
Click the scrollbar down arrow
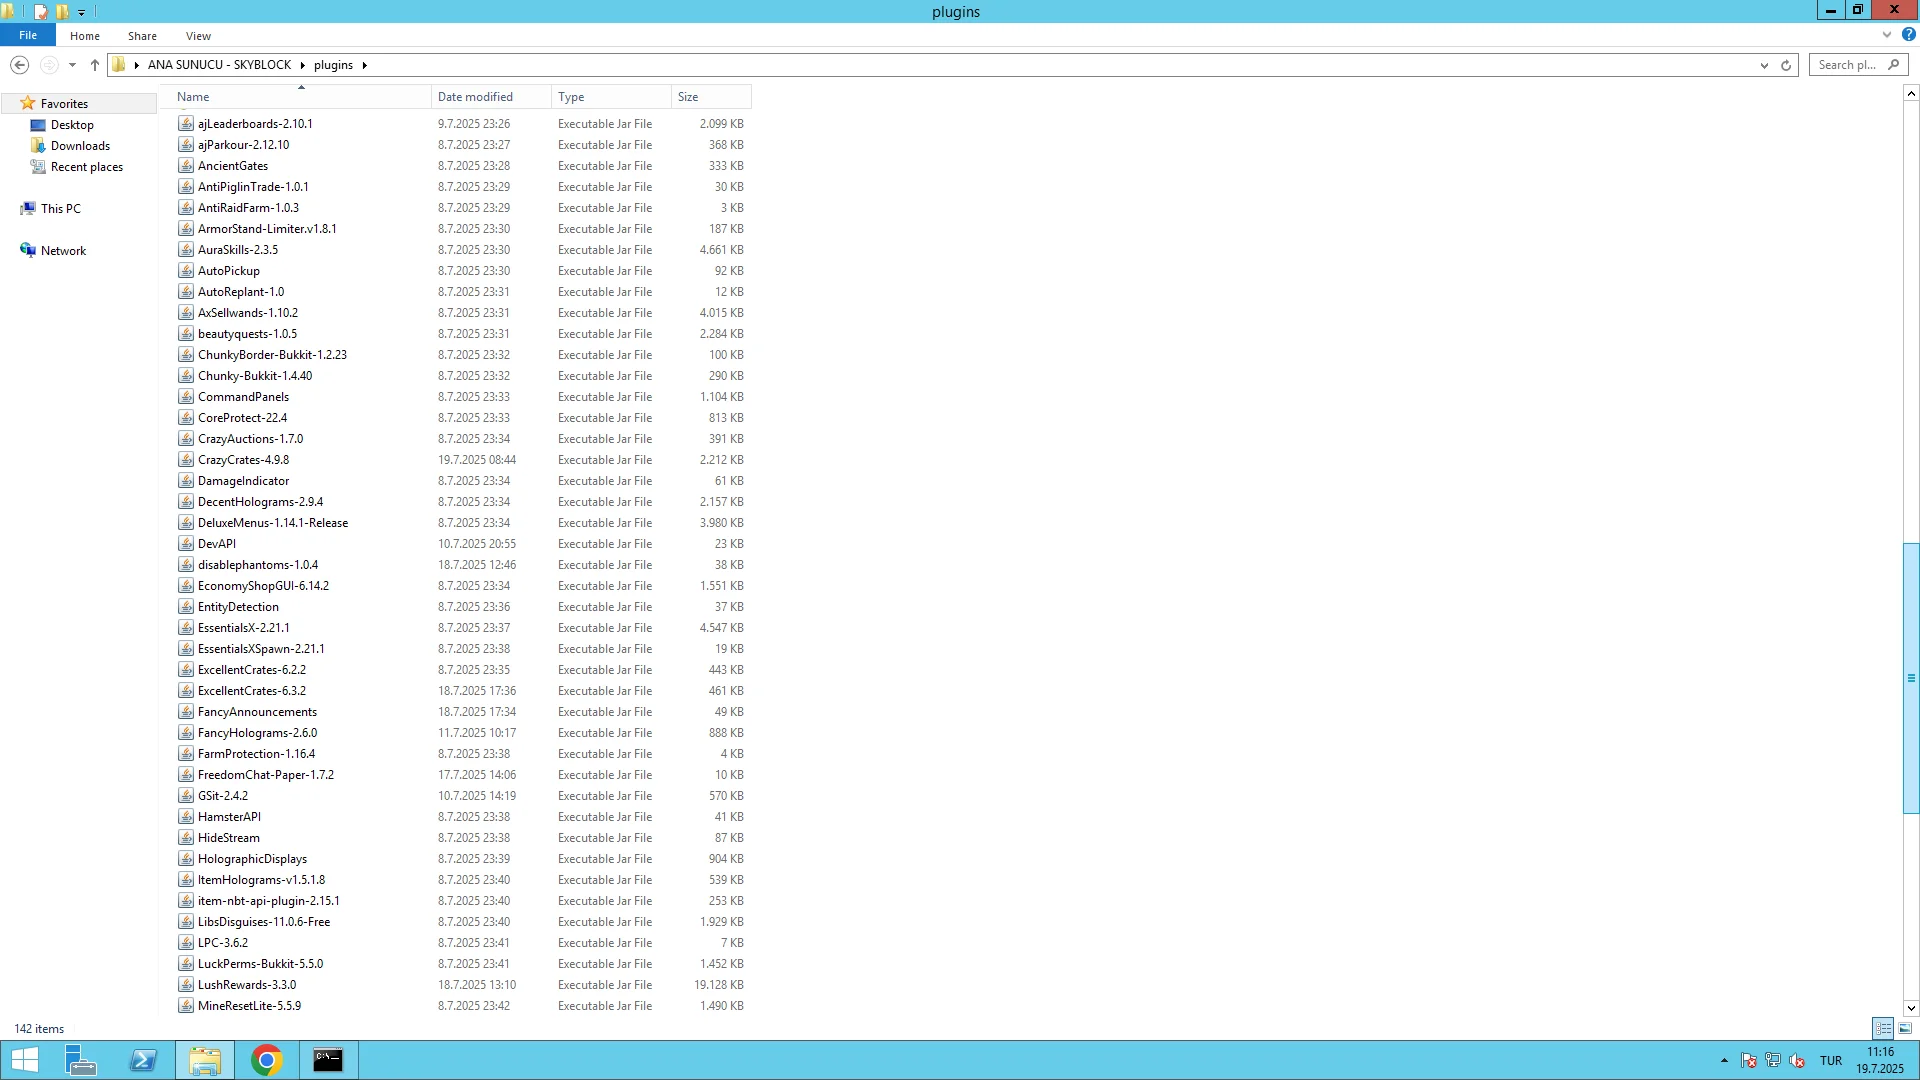click(x=1911, y=1008)
